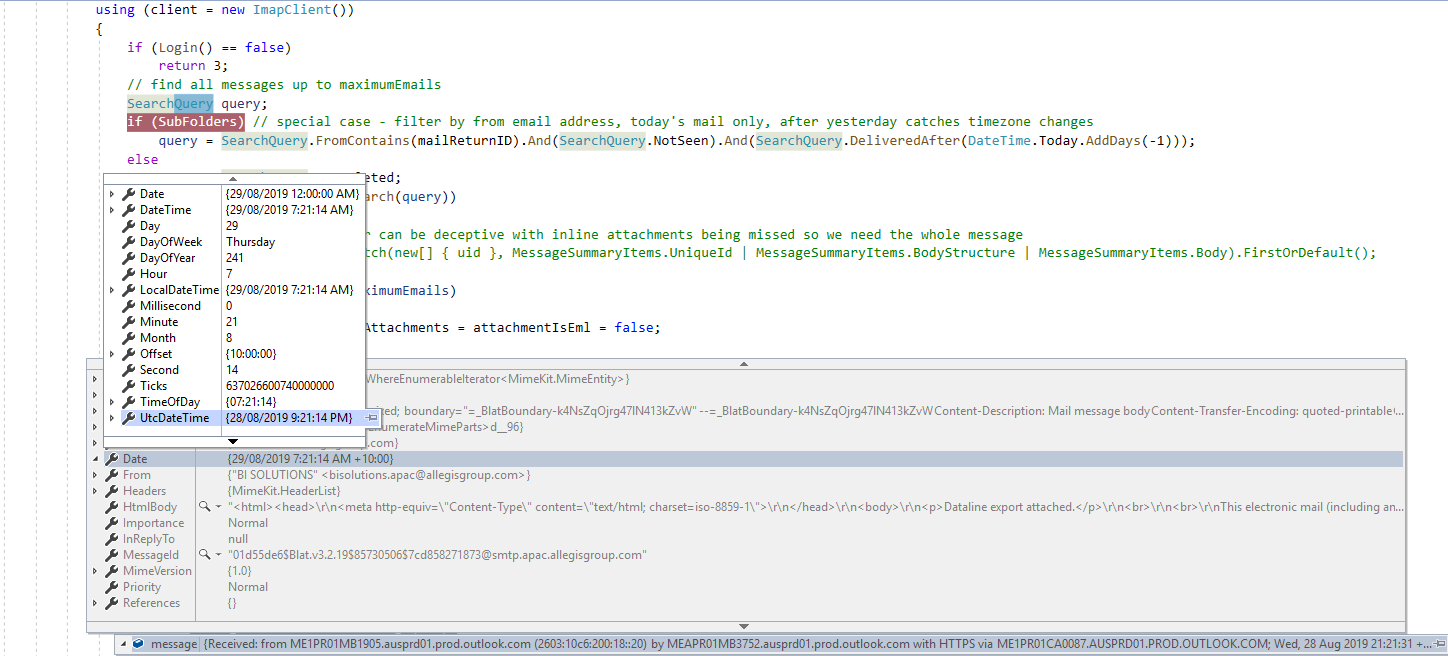This screenshot has width=1448, height=656.
Task: Collapse the message node at the bottom
Action: pos(122,643)
